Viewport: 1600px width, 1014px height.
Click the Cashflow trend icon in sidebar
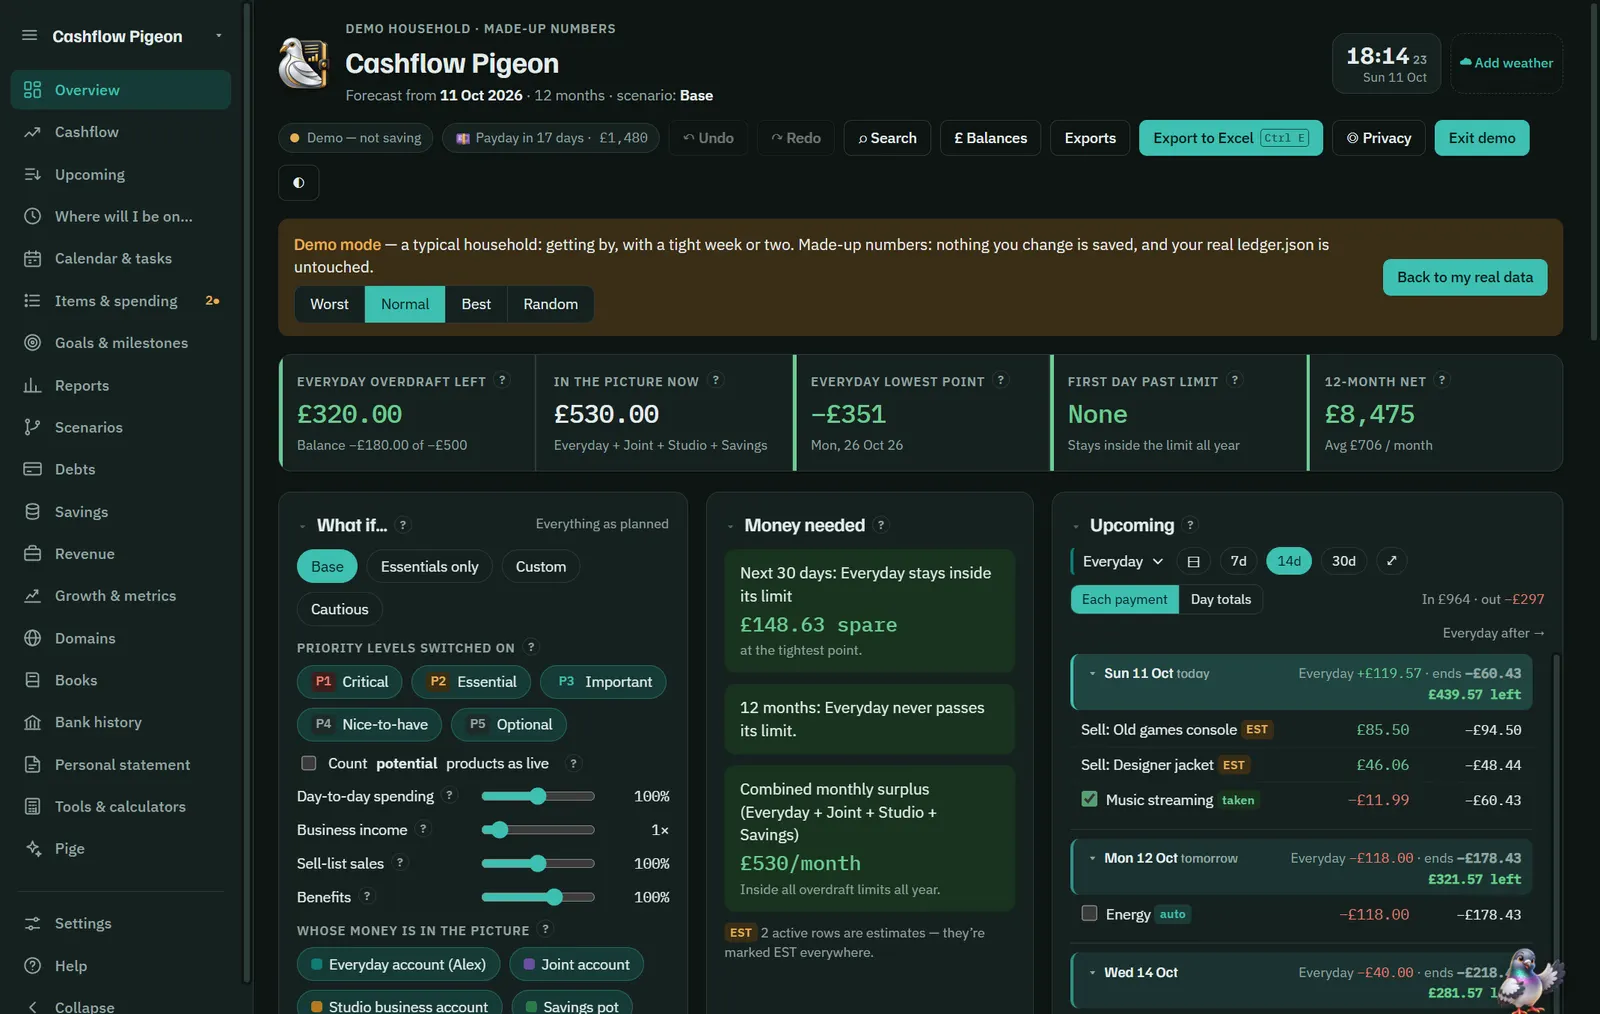click(33, 132)
